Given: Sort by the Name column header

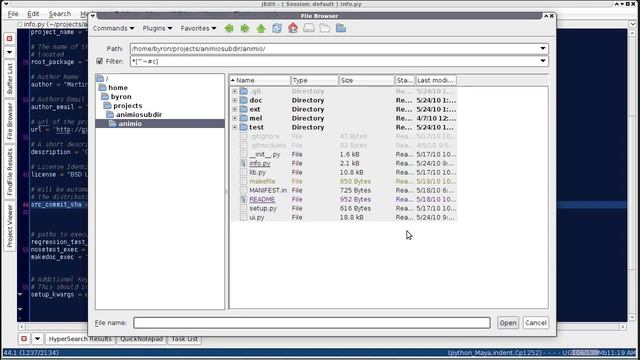Looking at the screenshot, I should coord(260,80).
